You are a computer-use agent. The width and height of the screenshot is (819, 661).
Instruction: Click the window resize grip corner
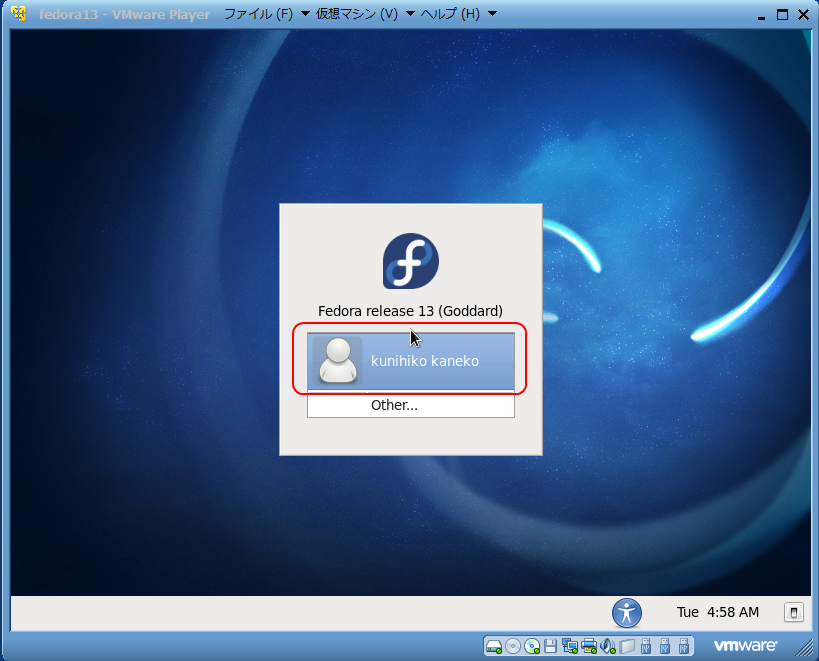coord(804,647)
